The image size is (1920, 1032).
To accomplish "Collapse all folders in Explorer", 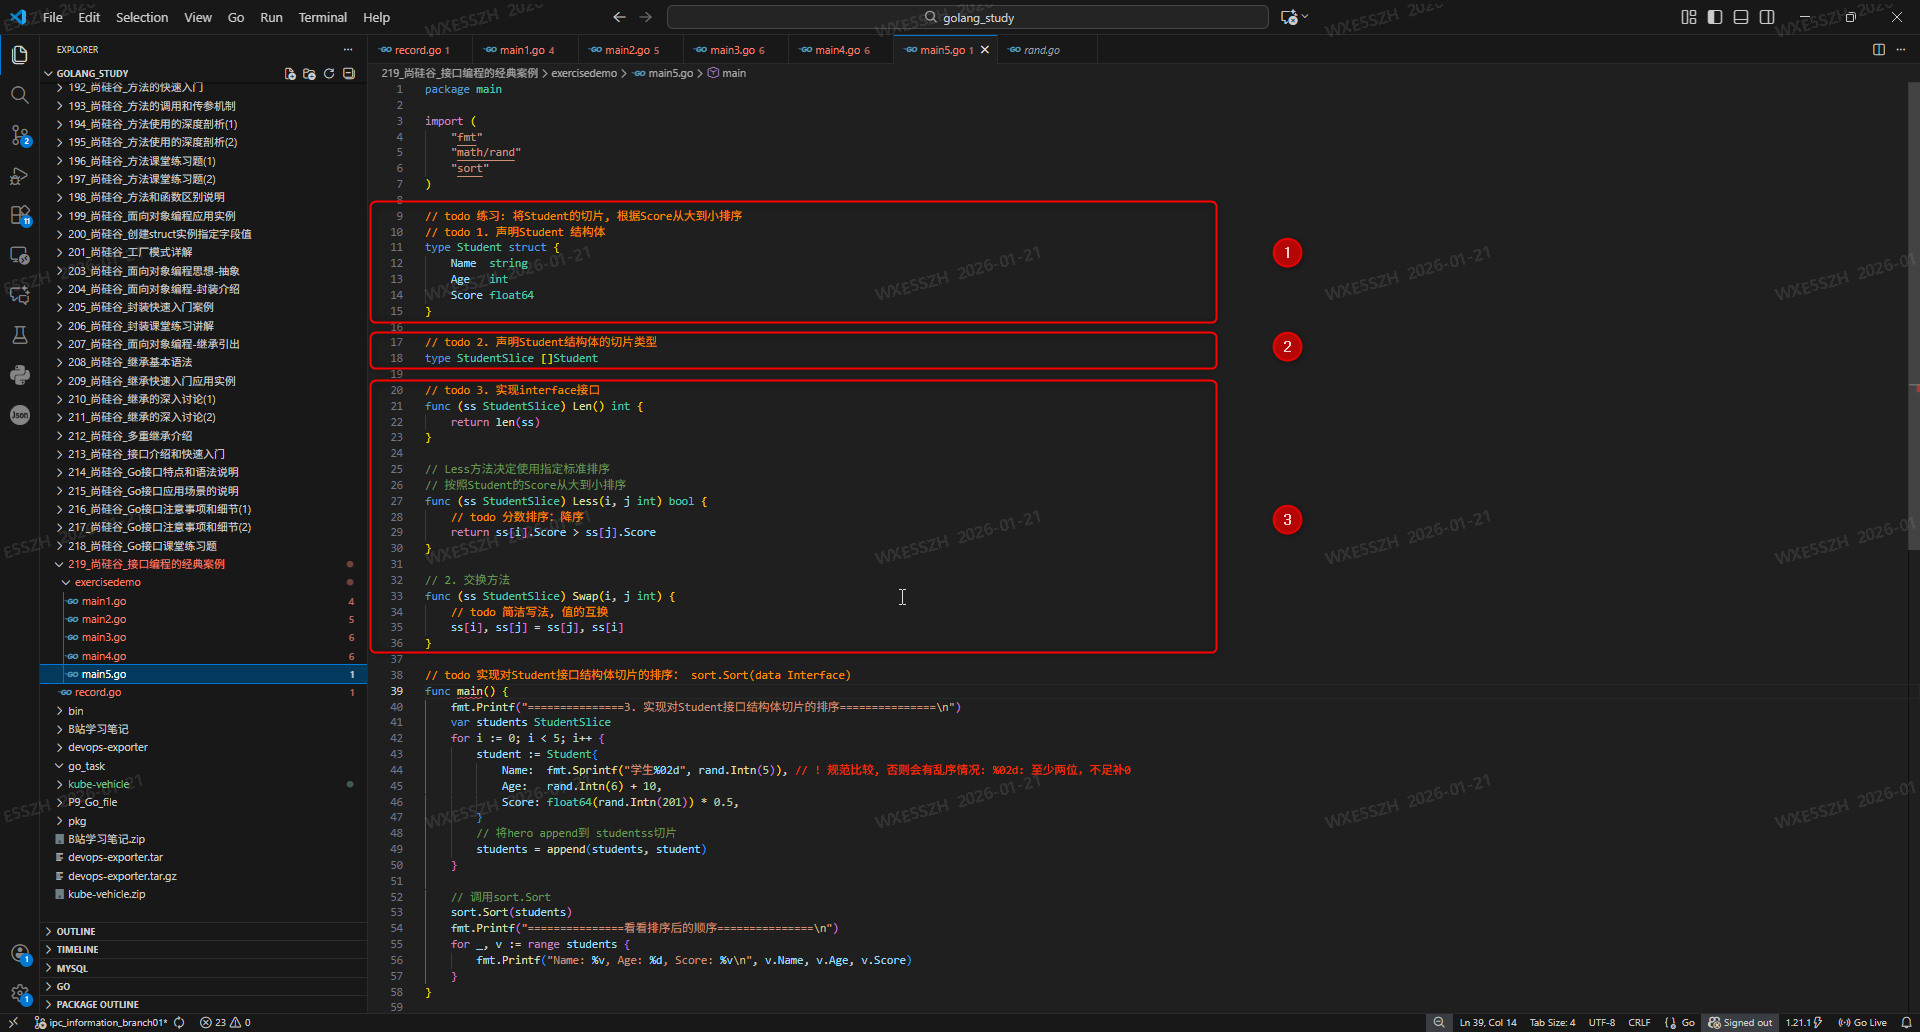I will [349, 74].
